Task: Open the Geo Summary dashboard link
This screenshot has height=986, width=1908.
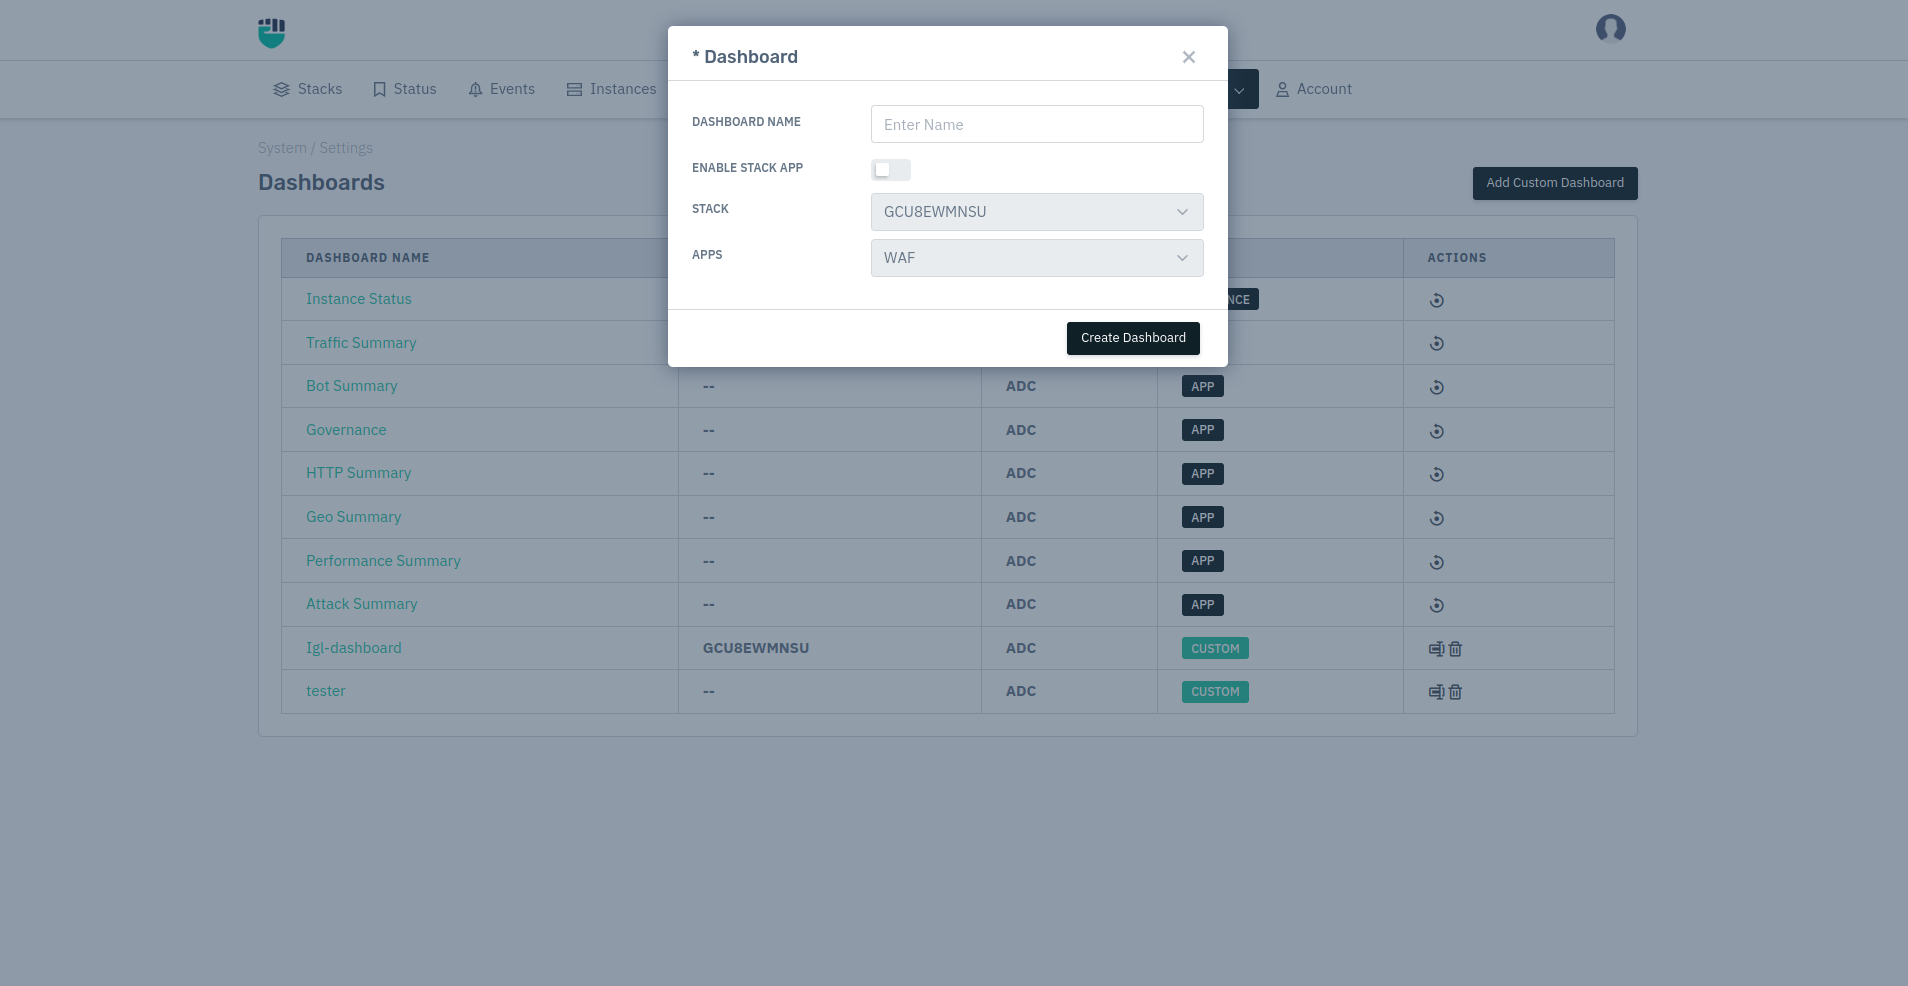Action: [354, 517]
